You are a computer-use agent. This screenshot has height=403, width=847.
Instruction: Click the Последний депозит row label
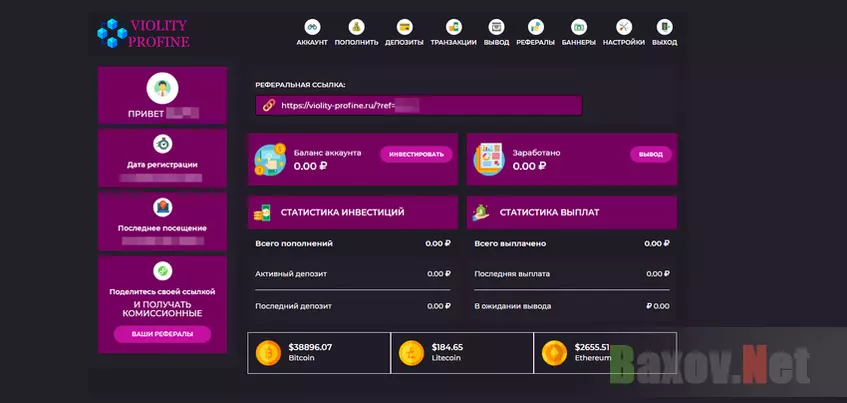pos(293,306)
